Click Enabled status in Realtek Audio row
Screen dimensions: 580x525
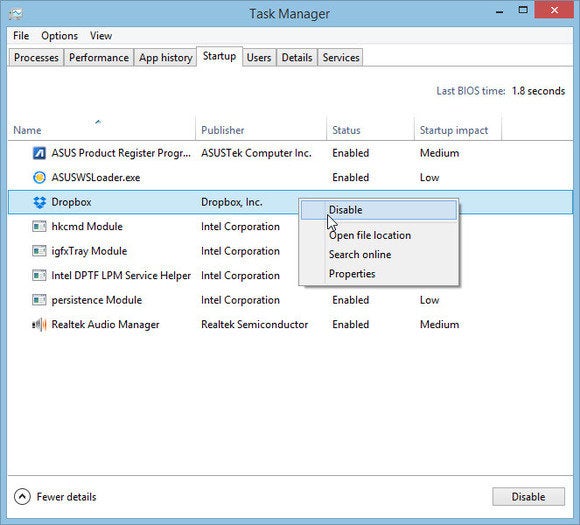[x=350, y=325]
